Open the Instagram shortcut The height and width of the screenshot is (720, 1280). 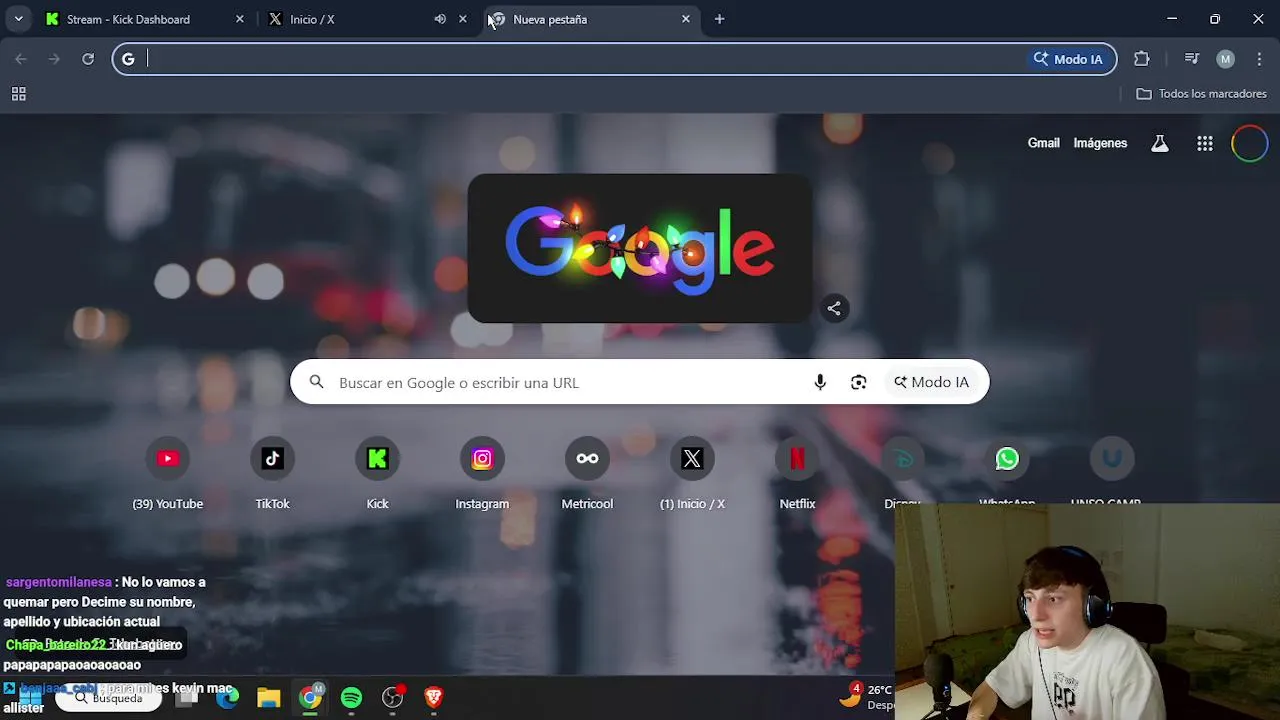[482, 476]
